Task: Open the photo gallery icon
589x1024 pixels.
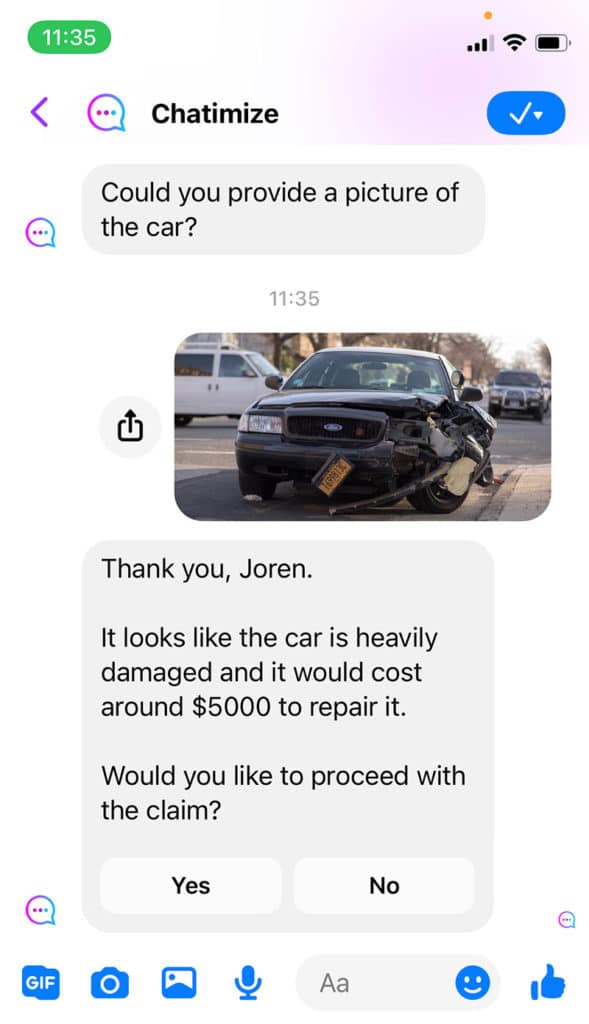Action: 179,982
